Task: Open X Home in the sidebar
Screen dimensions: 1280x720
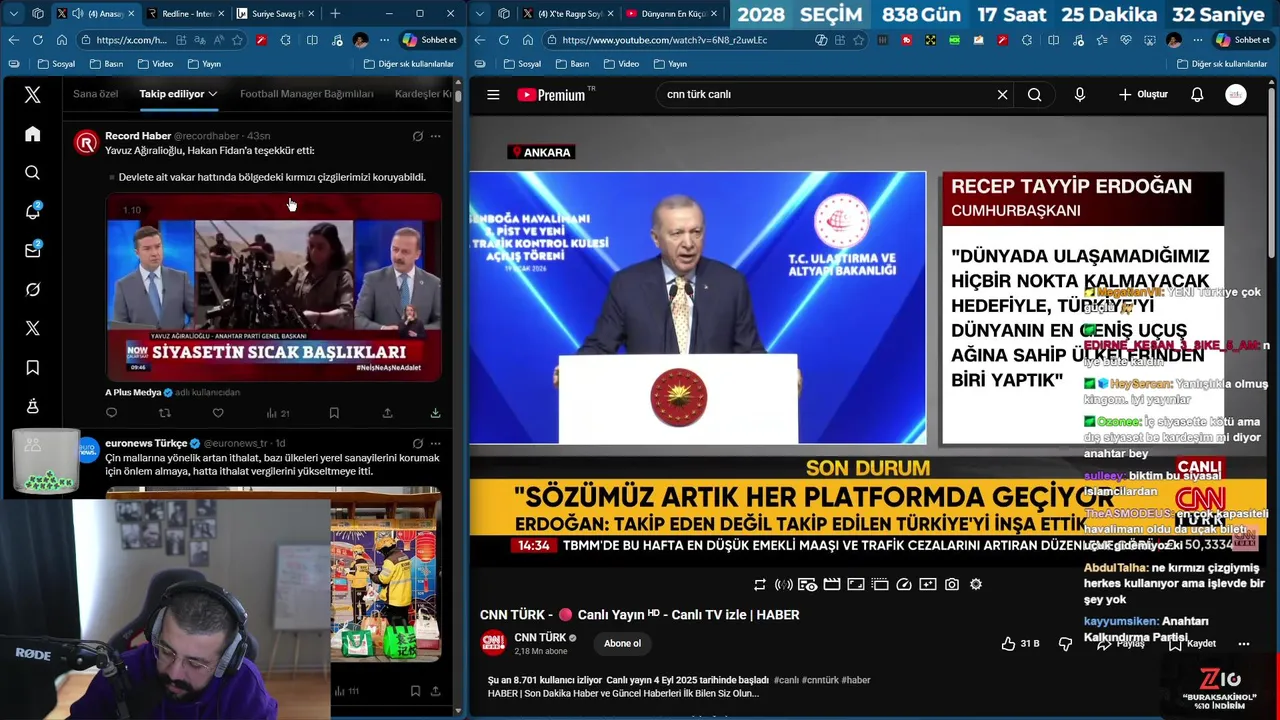Action: click(33, 134)
